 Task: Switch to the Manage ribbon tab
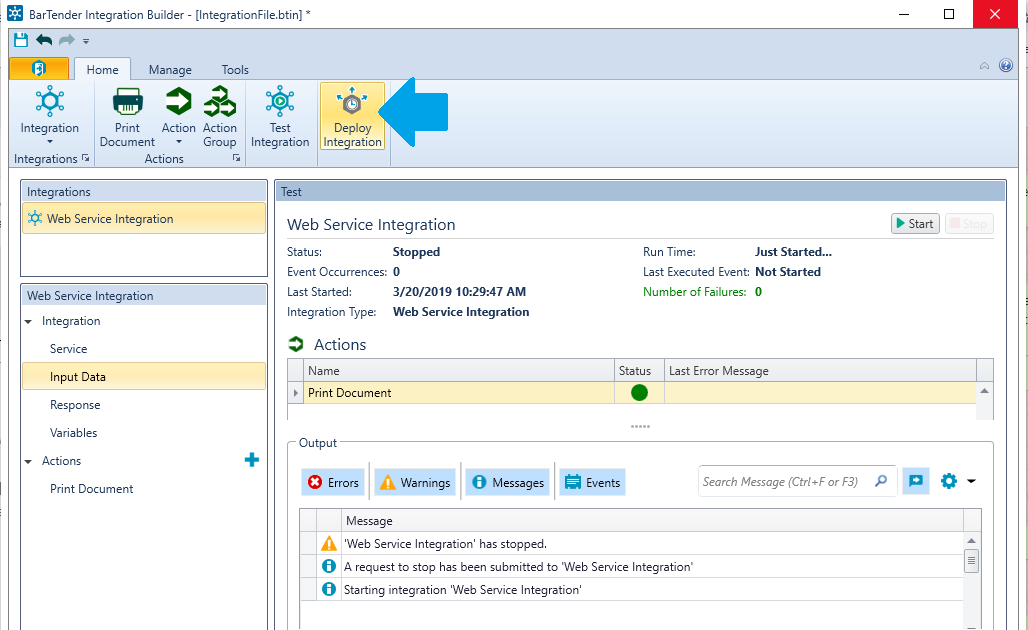tap(170, 69)
